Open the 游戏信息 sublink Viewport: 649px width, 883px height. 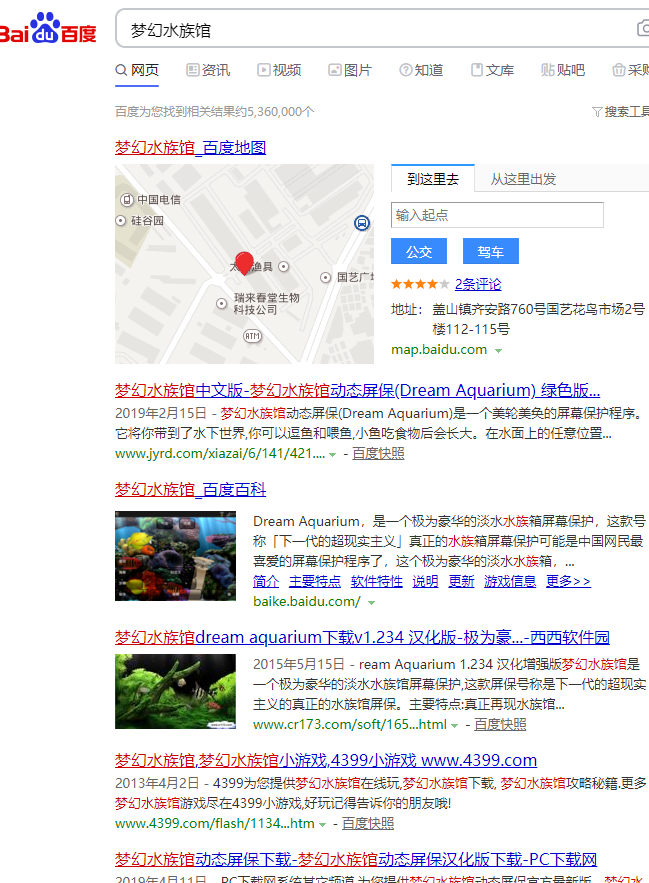click(510, 581)
